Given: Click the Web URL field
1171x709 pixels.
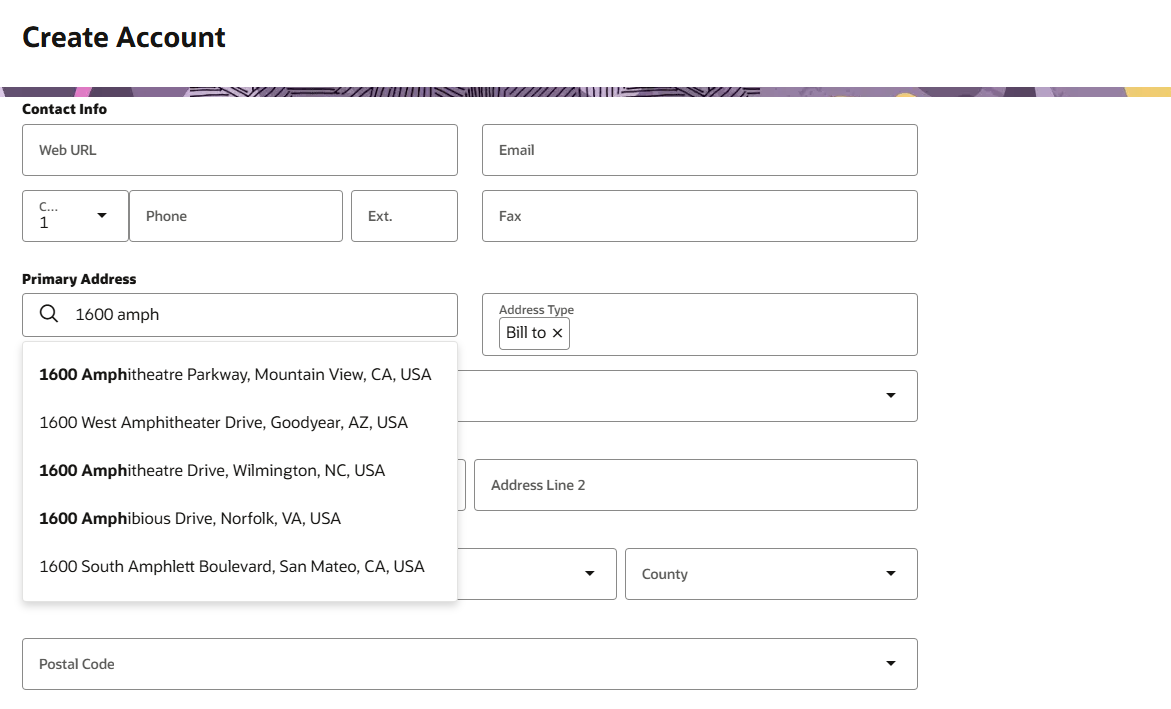Looking at the screenshot, I should pyautogui.click(x=240, y=150).
